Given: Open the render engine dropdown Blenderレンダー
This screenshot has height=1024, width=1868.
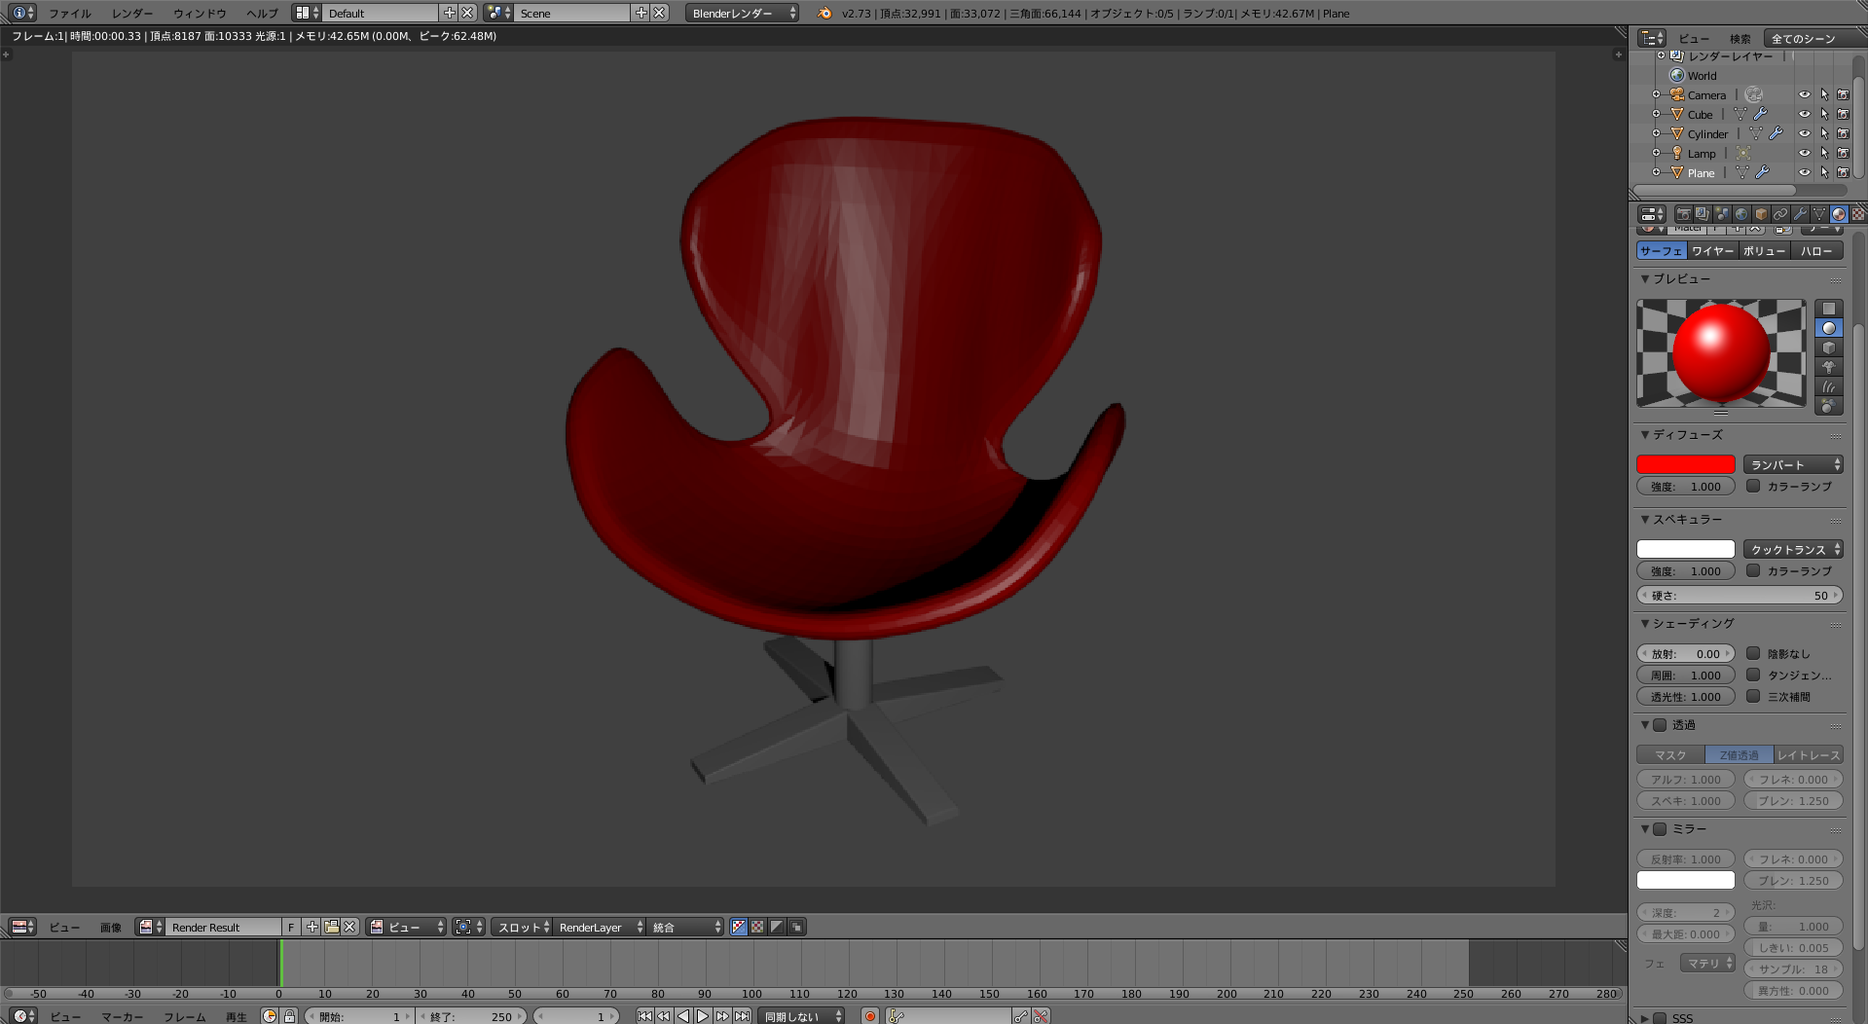Looking at the screenshot, I should coord(742,13).
